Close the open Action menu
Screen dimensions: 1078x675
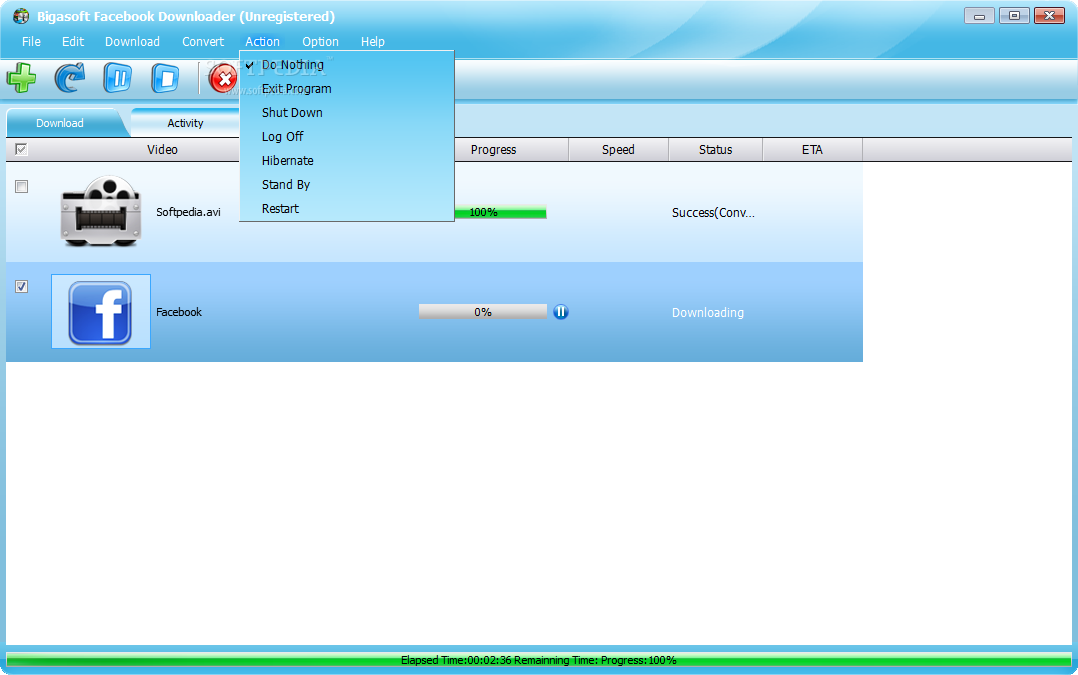pos(263,41)
